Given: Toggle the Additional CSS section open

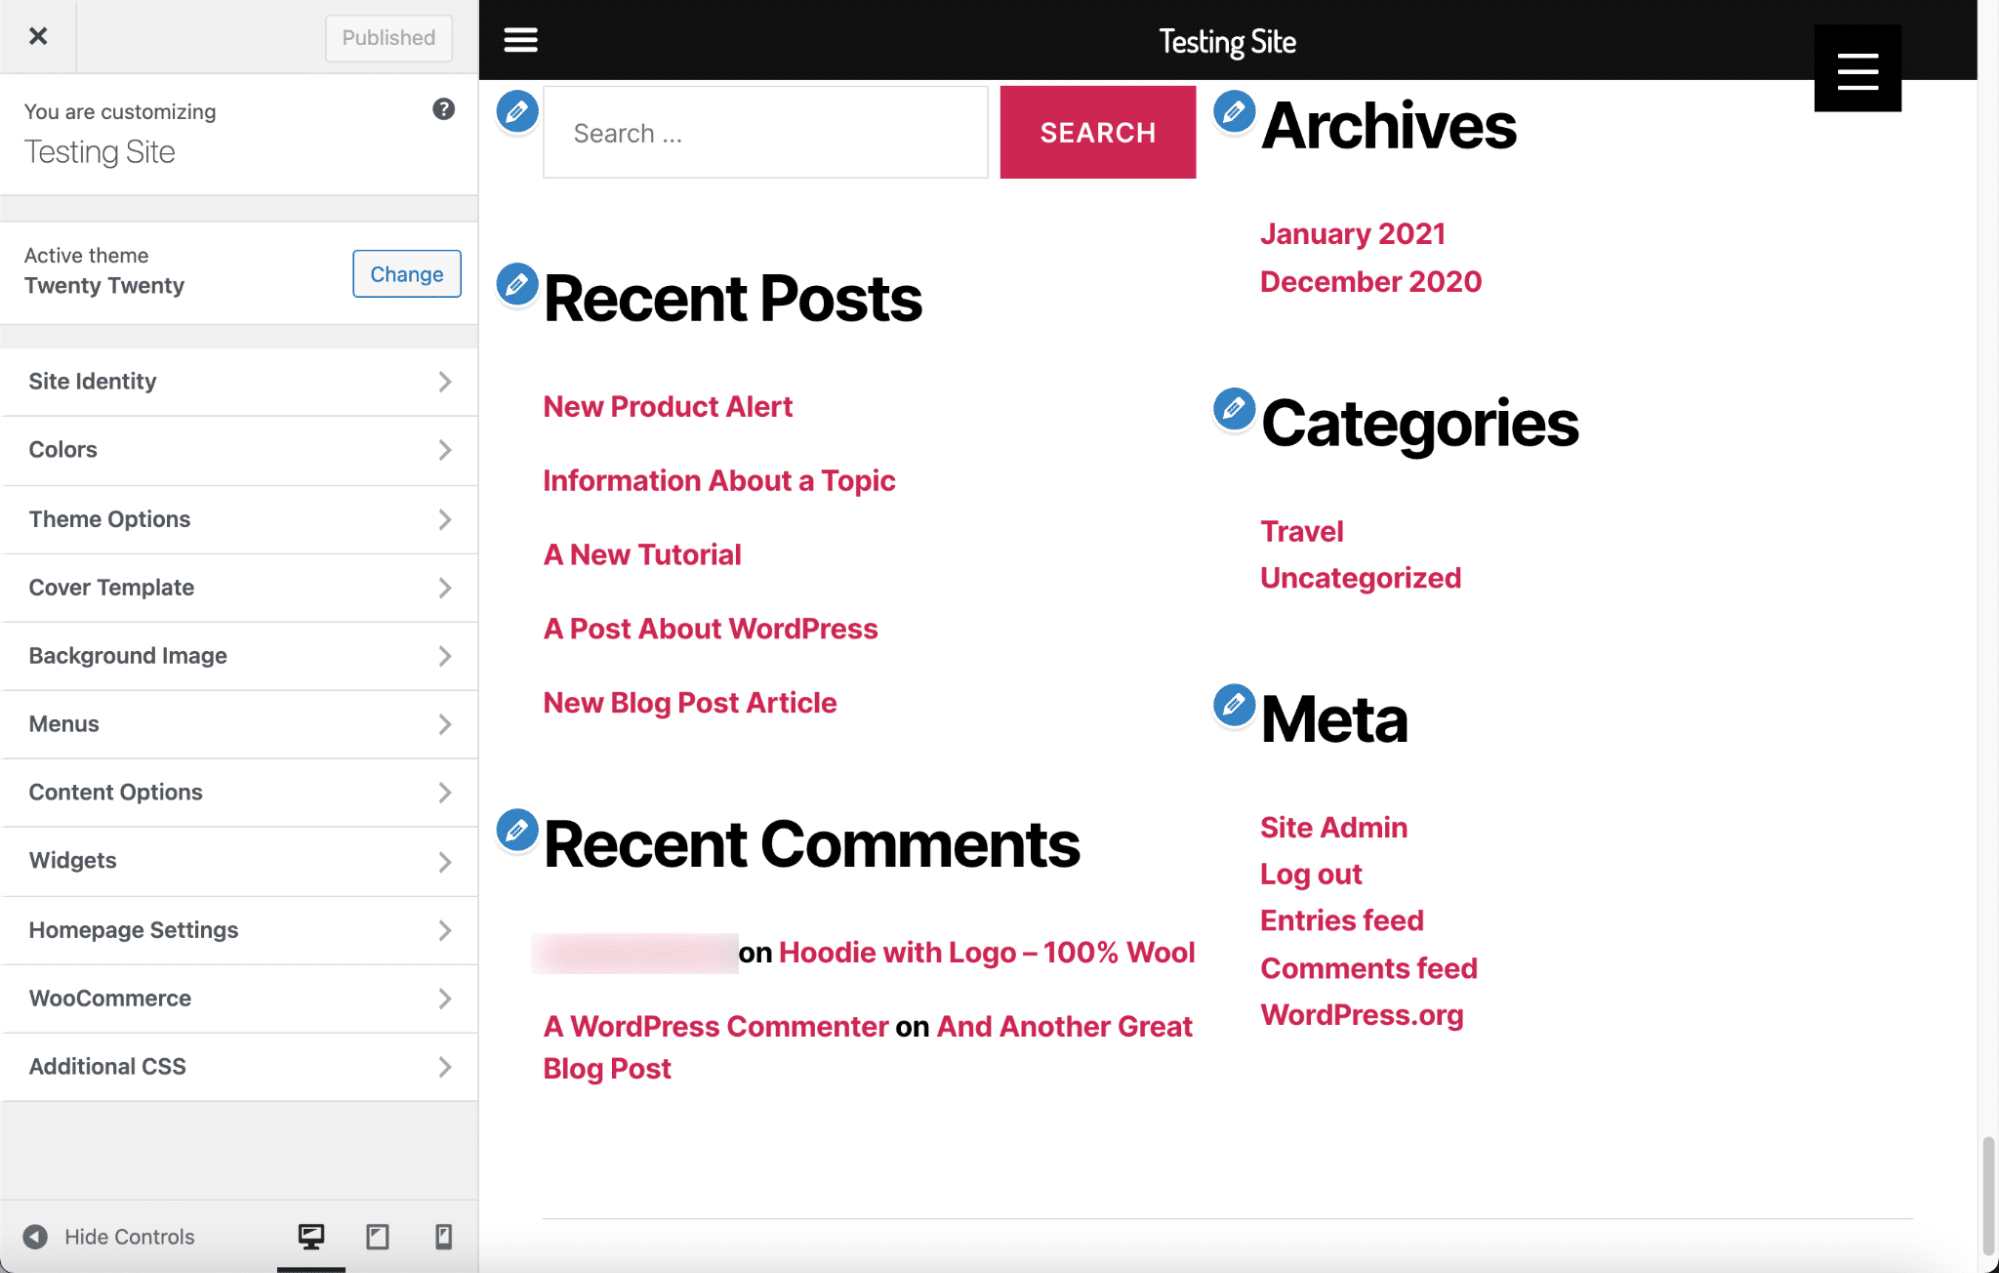Looking at the screenshot, I should (x=239, y=1065).
